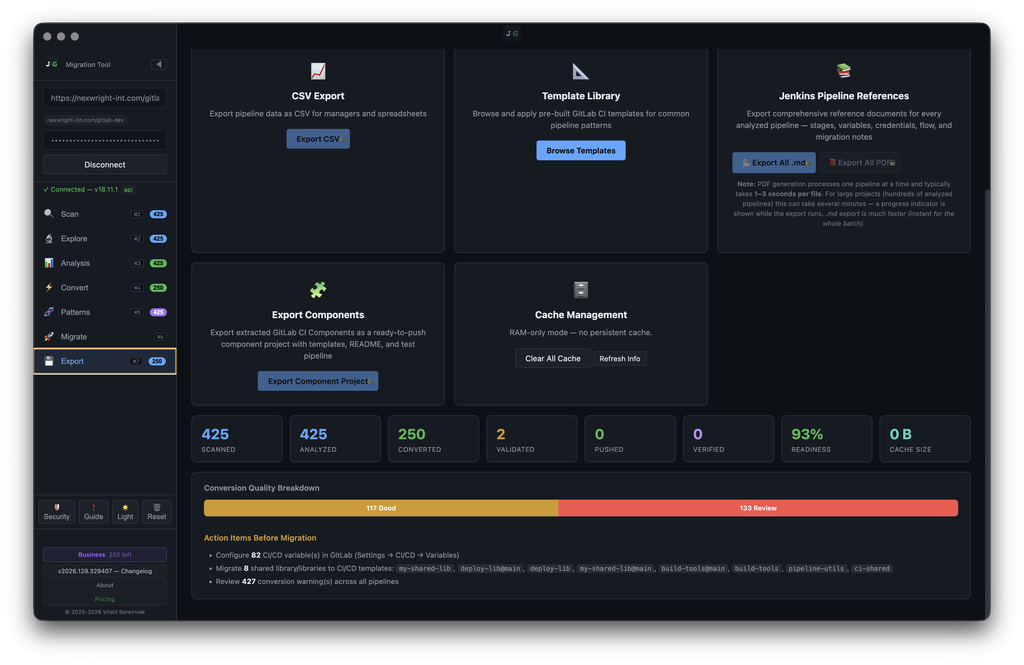Click the GitLab URL input field

104,98
